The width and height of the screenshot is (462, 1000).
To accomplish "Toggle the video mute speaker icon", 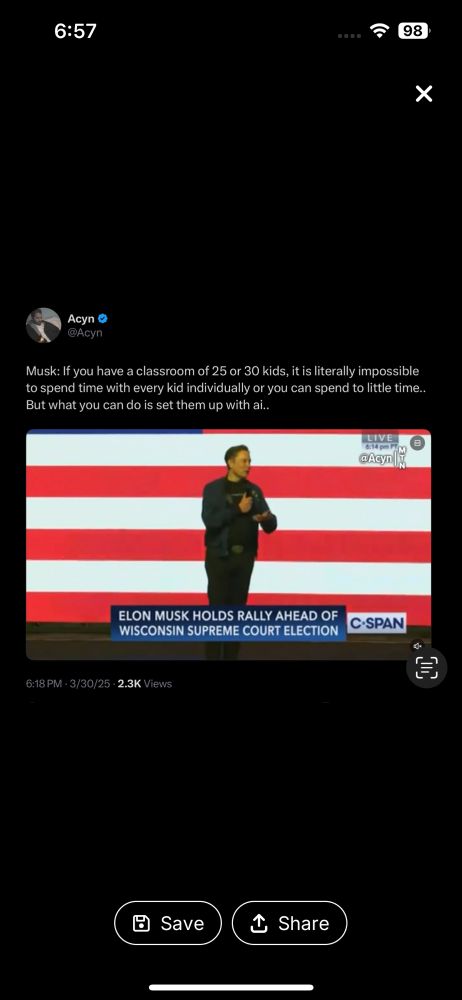I will (417, 645).
